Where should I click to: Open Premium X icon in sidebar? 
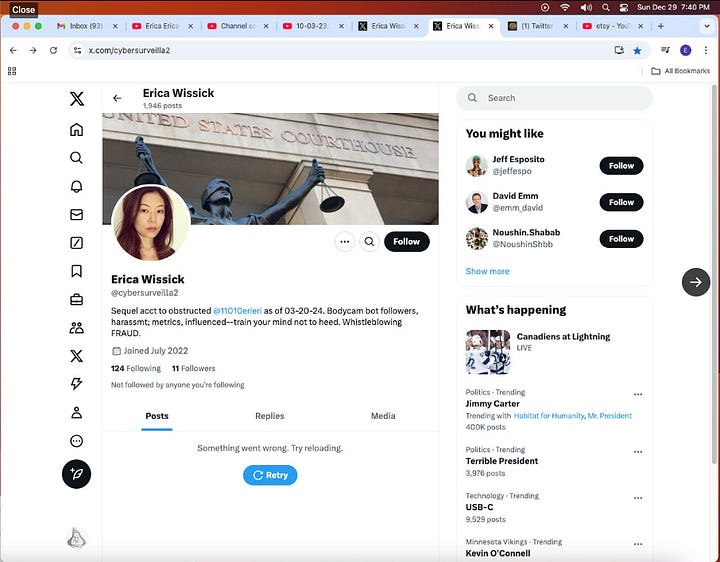[77, 356]
